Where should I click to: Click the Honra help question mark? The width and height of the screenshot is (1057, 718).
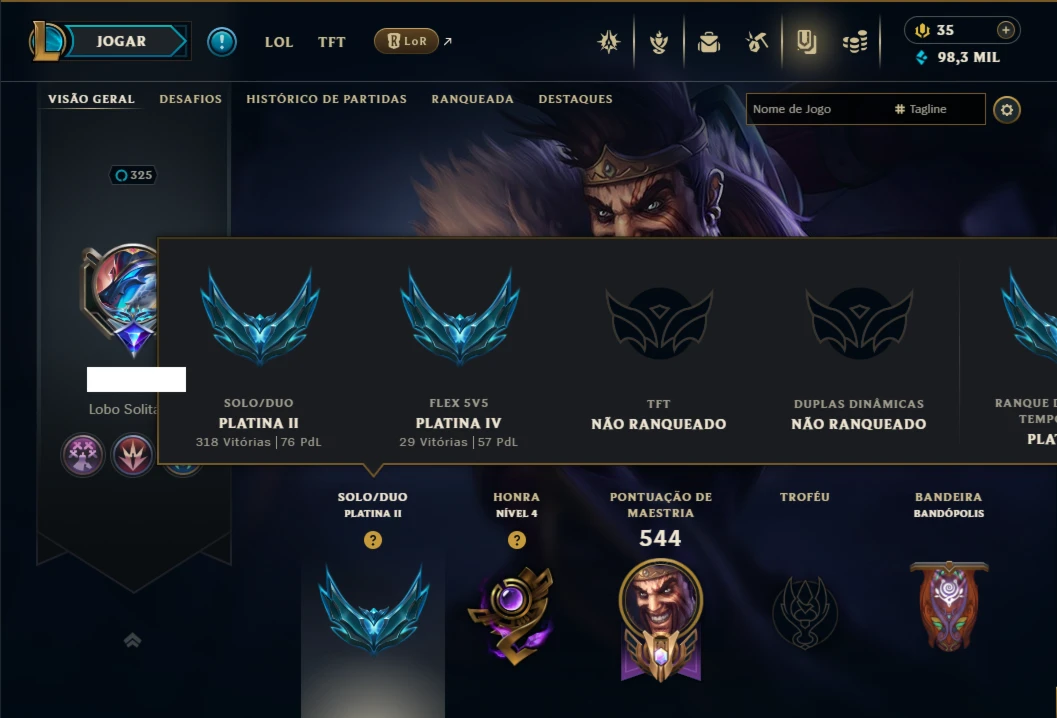pyautogui.click(x=516, y=540)
